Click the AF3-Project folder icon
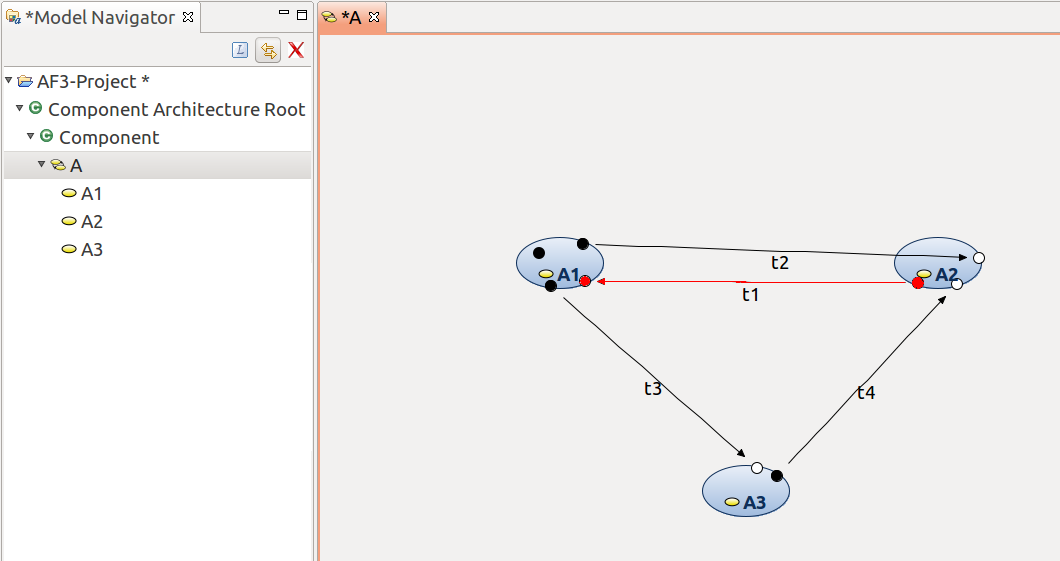1060x561 pixels. pyautogui.click(x=25, y=82)
